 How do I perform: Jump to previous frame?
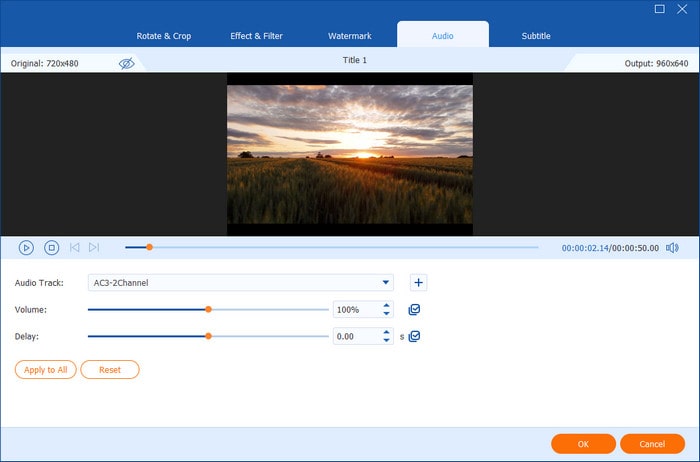pos(75,247)
